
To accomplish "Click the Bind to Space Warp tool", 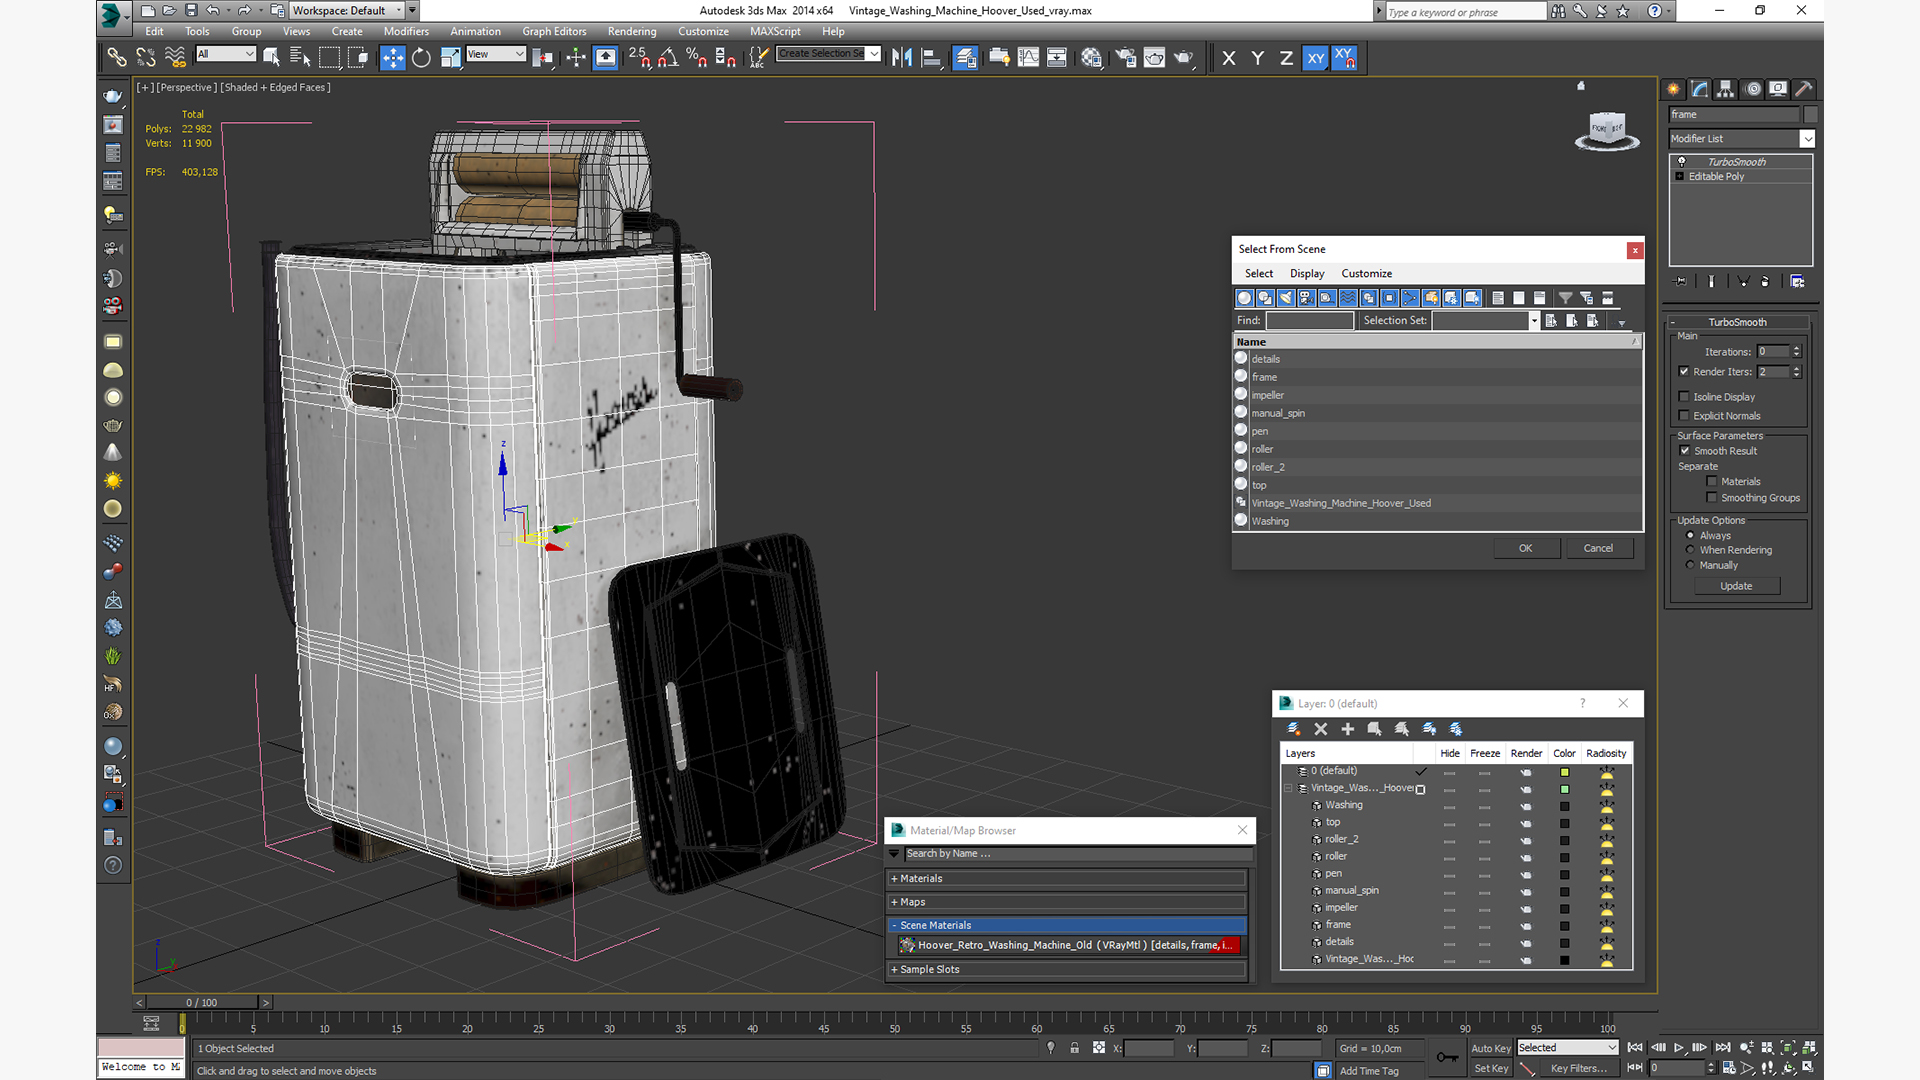I will pyautogui.click(x=175, y=58).
